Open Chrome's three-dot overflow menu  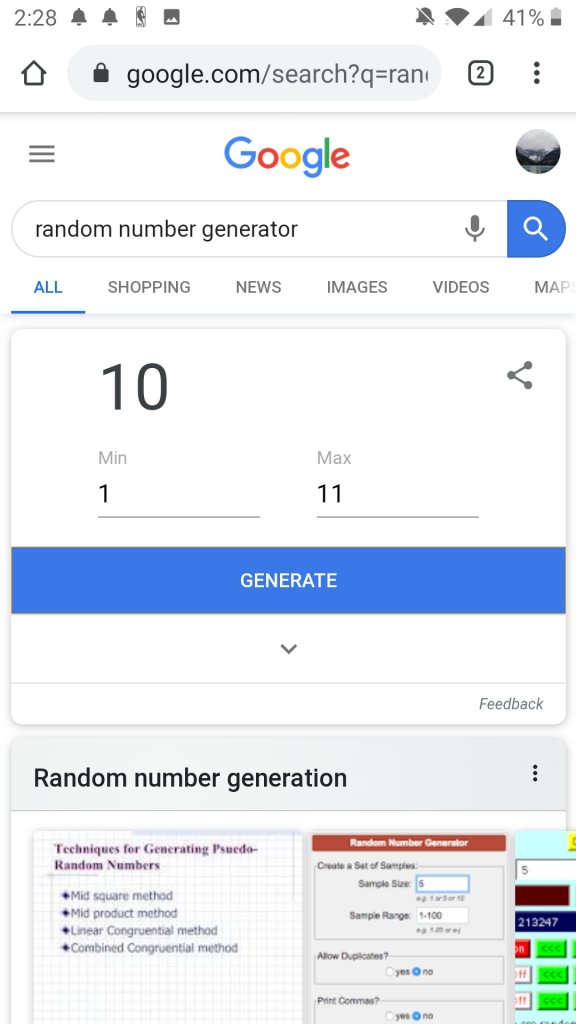[536, 73]
